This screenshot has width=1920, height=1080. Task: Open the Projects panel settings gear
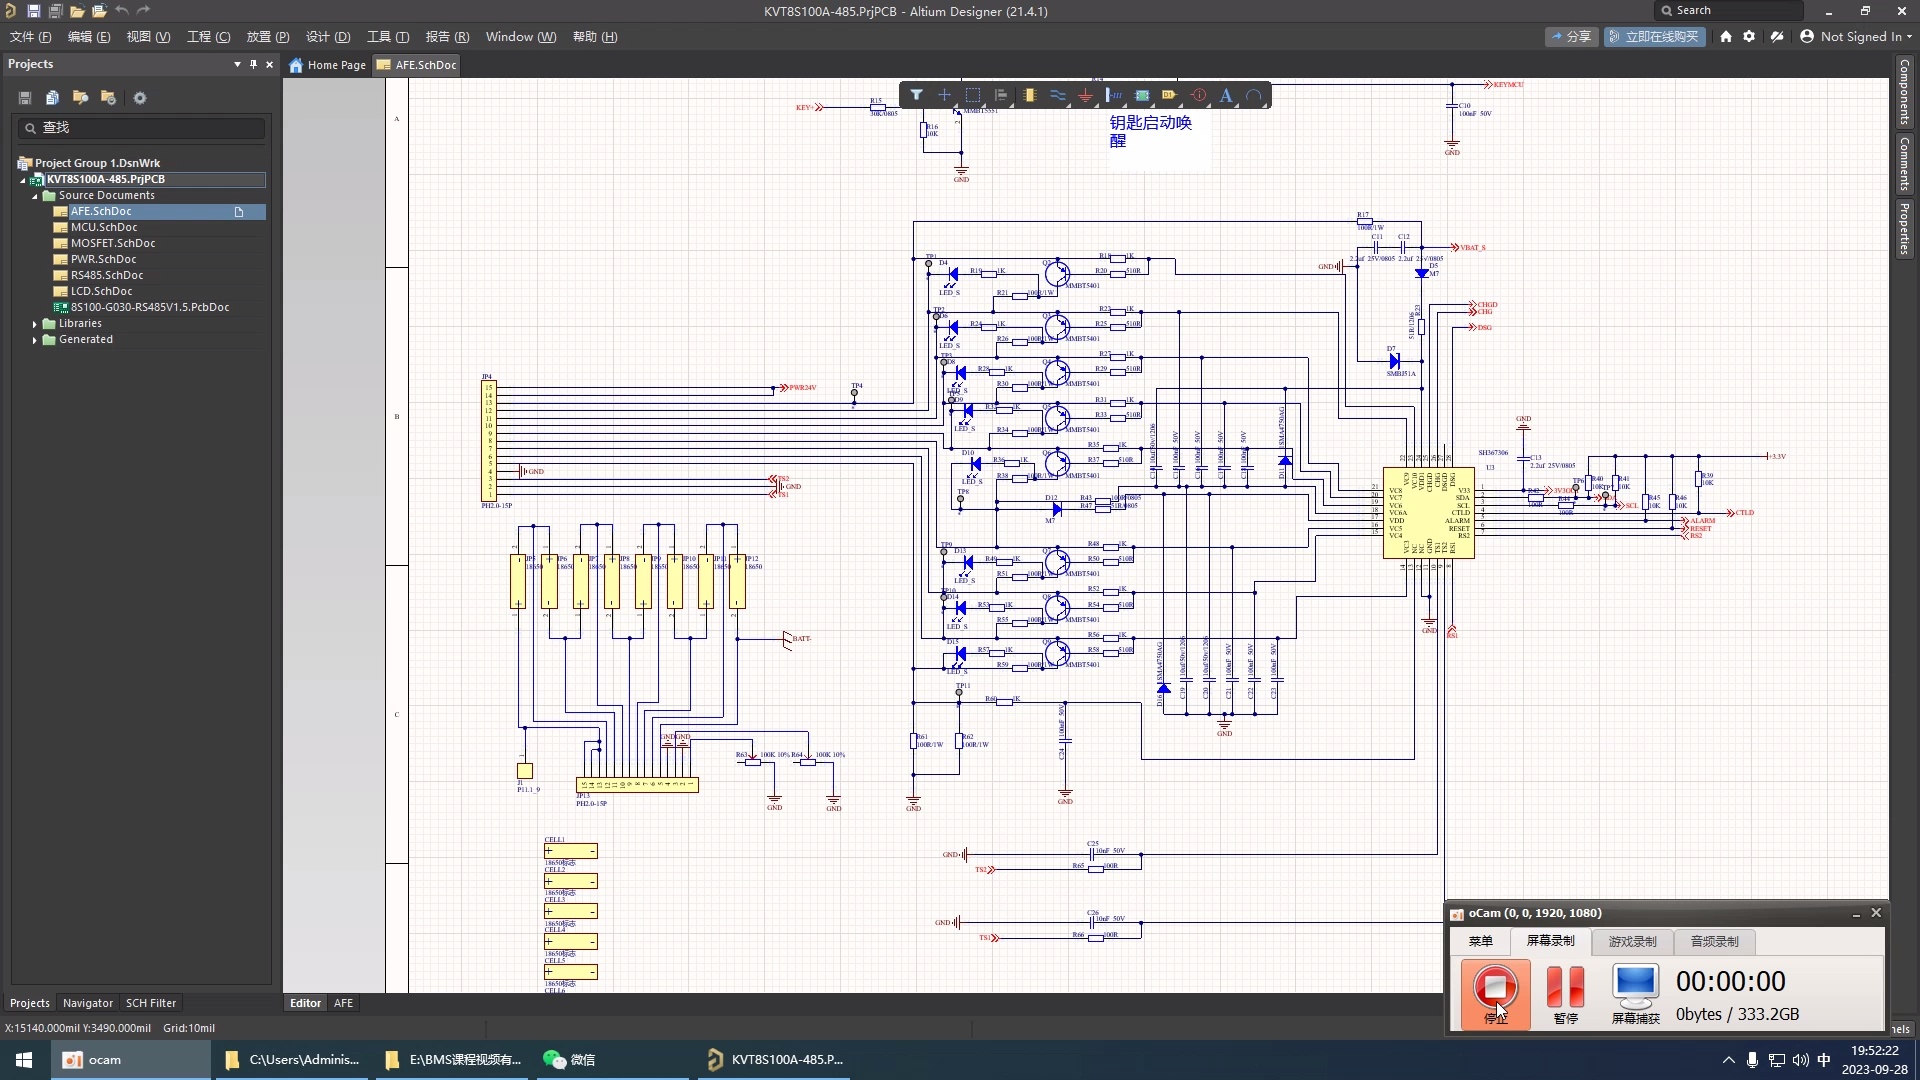[x=140, y=98]
